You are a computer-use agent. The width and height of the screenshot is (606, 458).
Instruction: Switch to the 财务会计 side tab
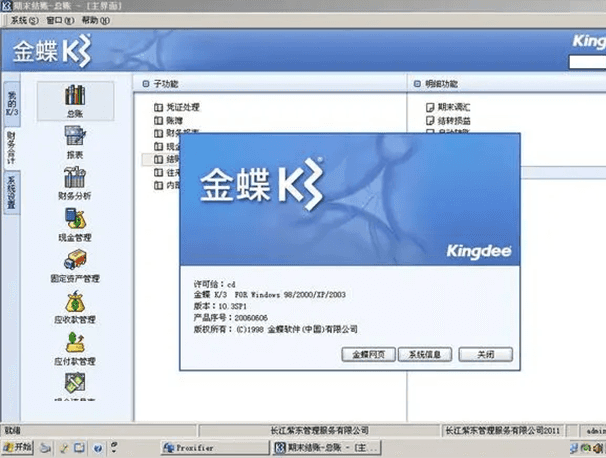click(10, 146)
